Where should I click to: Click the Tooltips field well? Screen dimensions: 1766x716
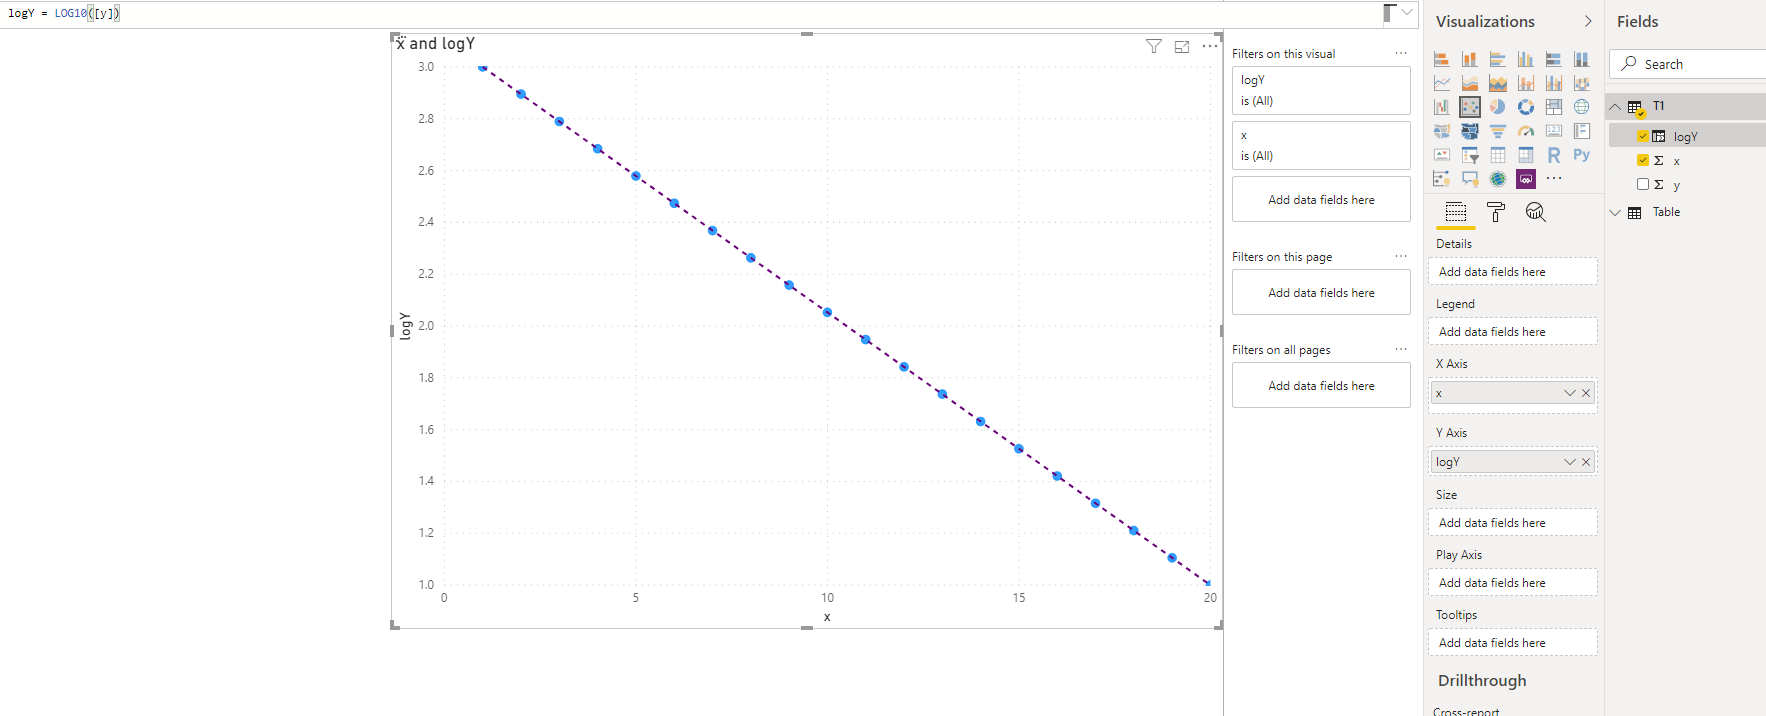tap(1512, 643)
